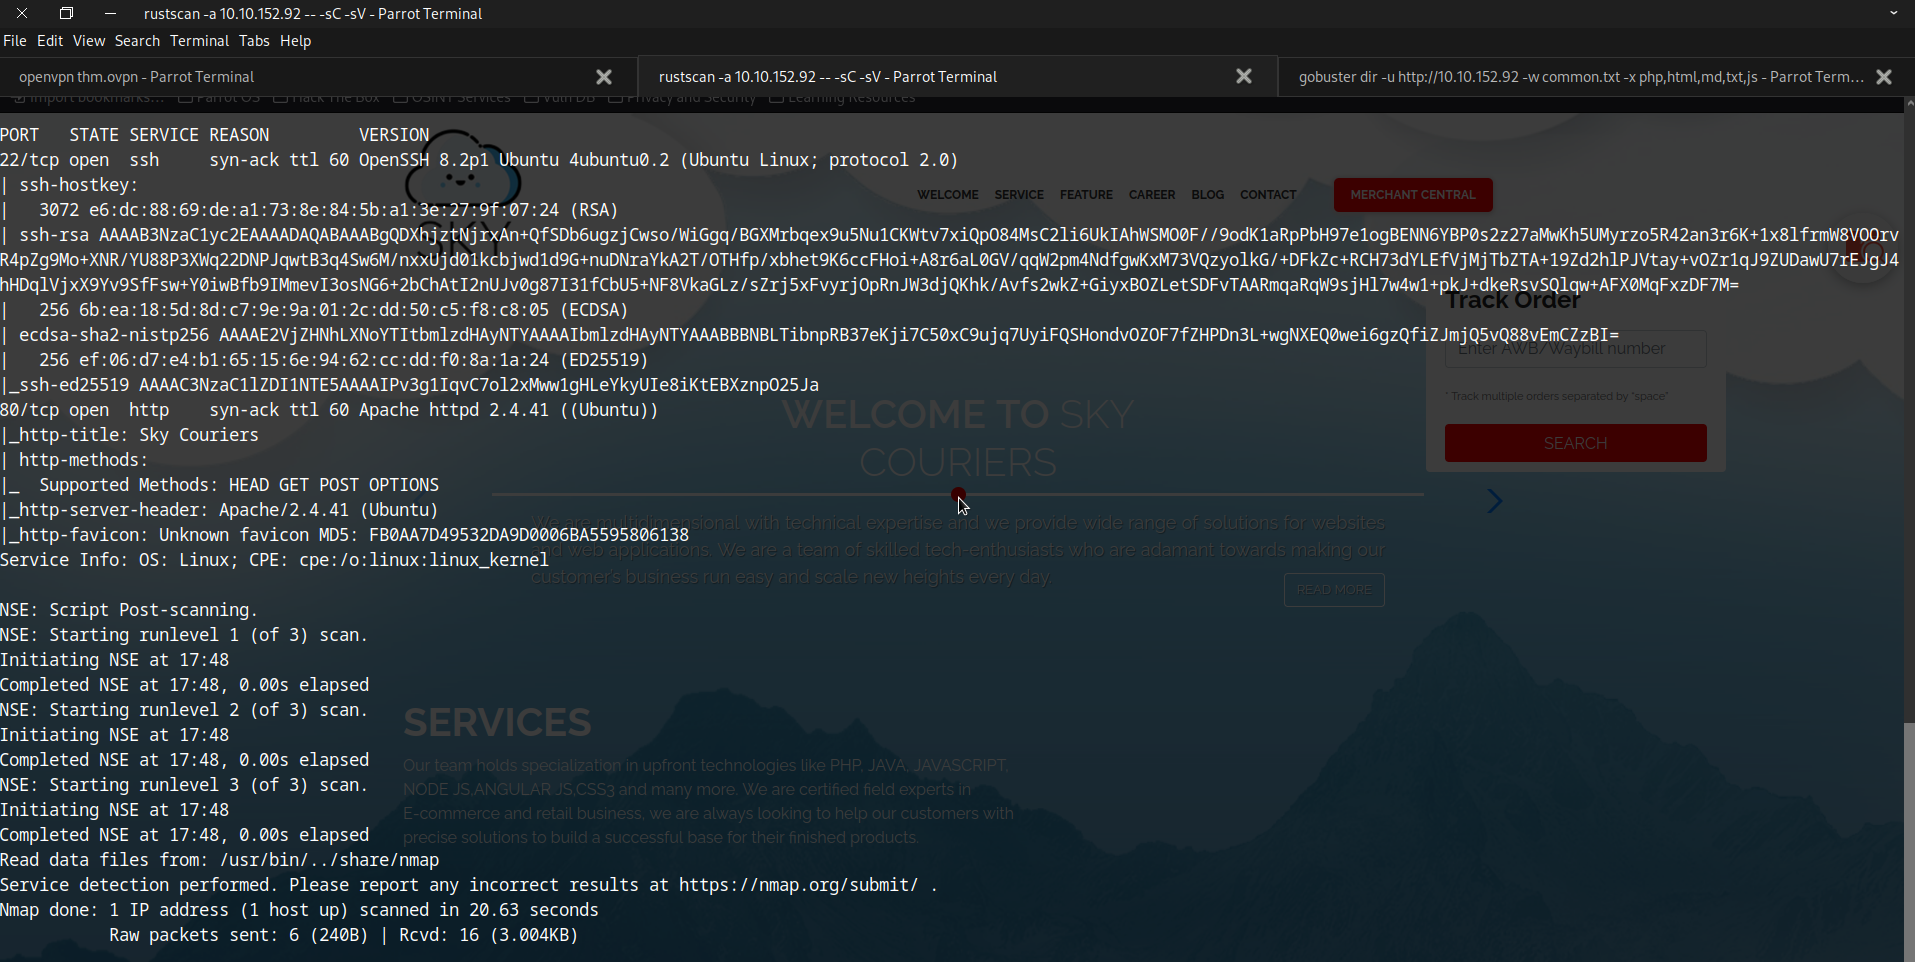
Task: Click the red SEARCH button on background webpage
Action: coord(1575,443)
